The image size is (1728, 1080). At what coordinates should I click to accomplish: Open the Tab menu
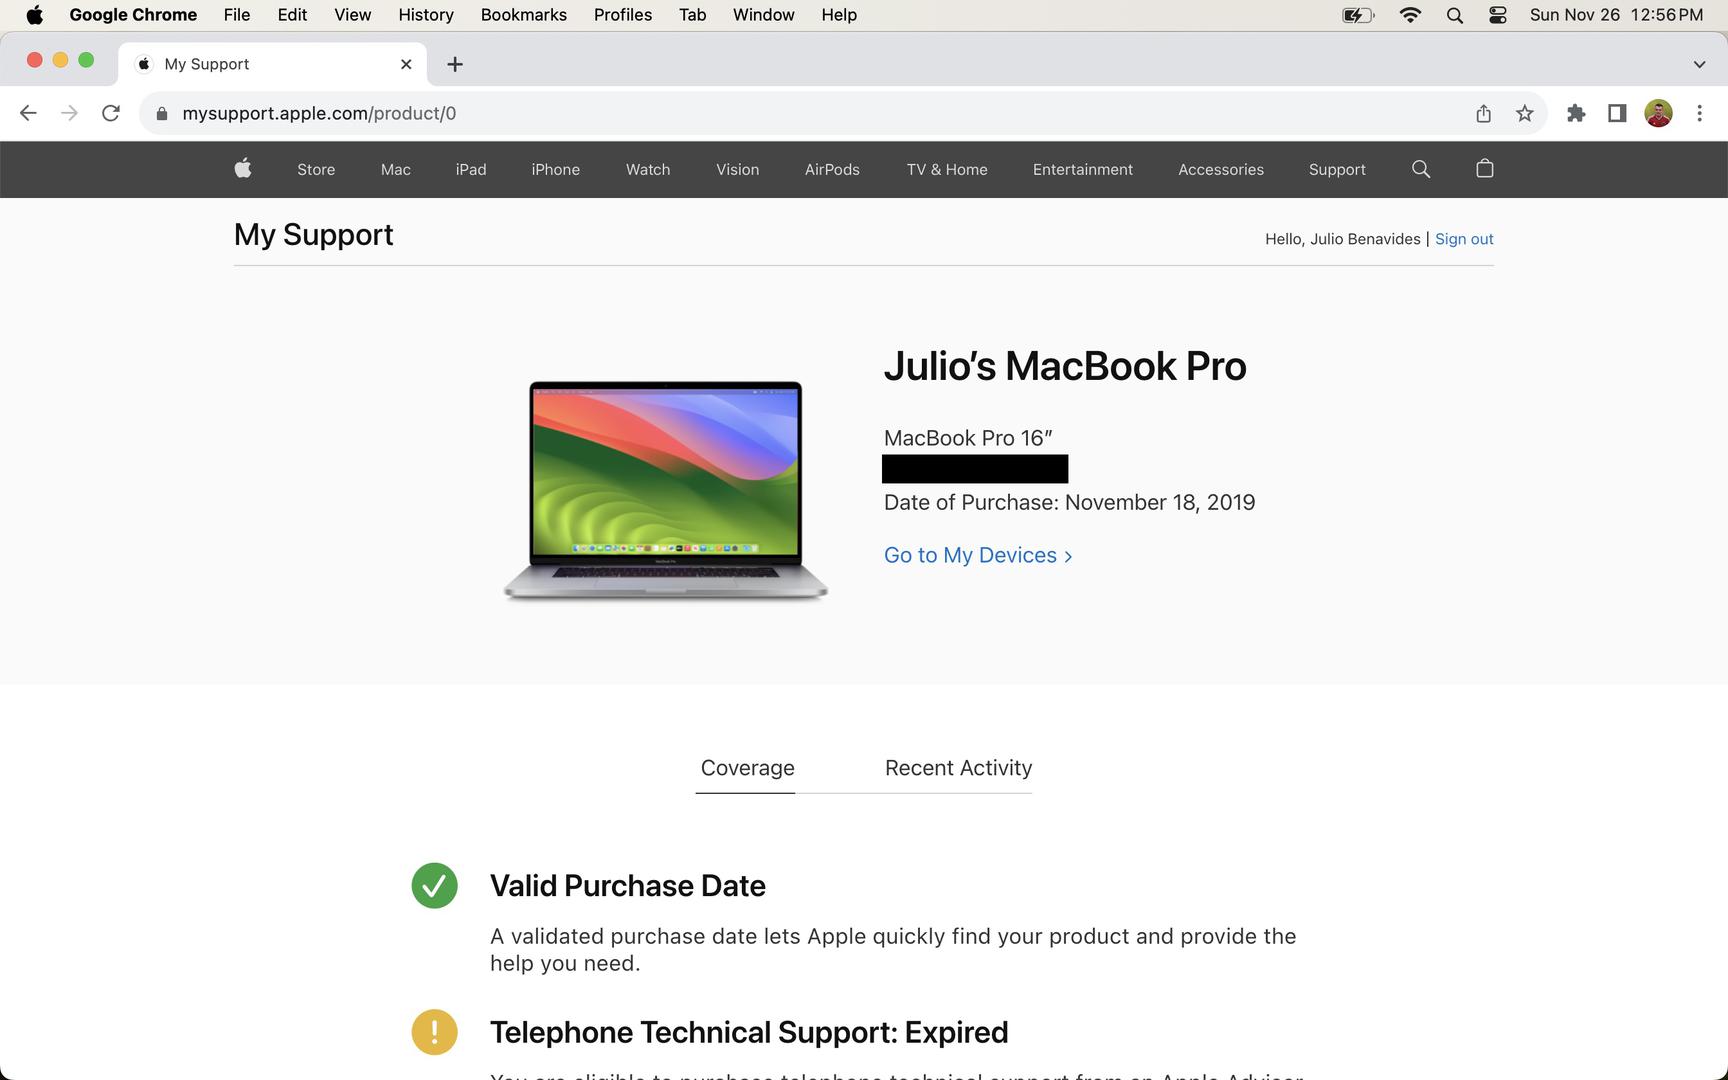point(693,15)
